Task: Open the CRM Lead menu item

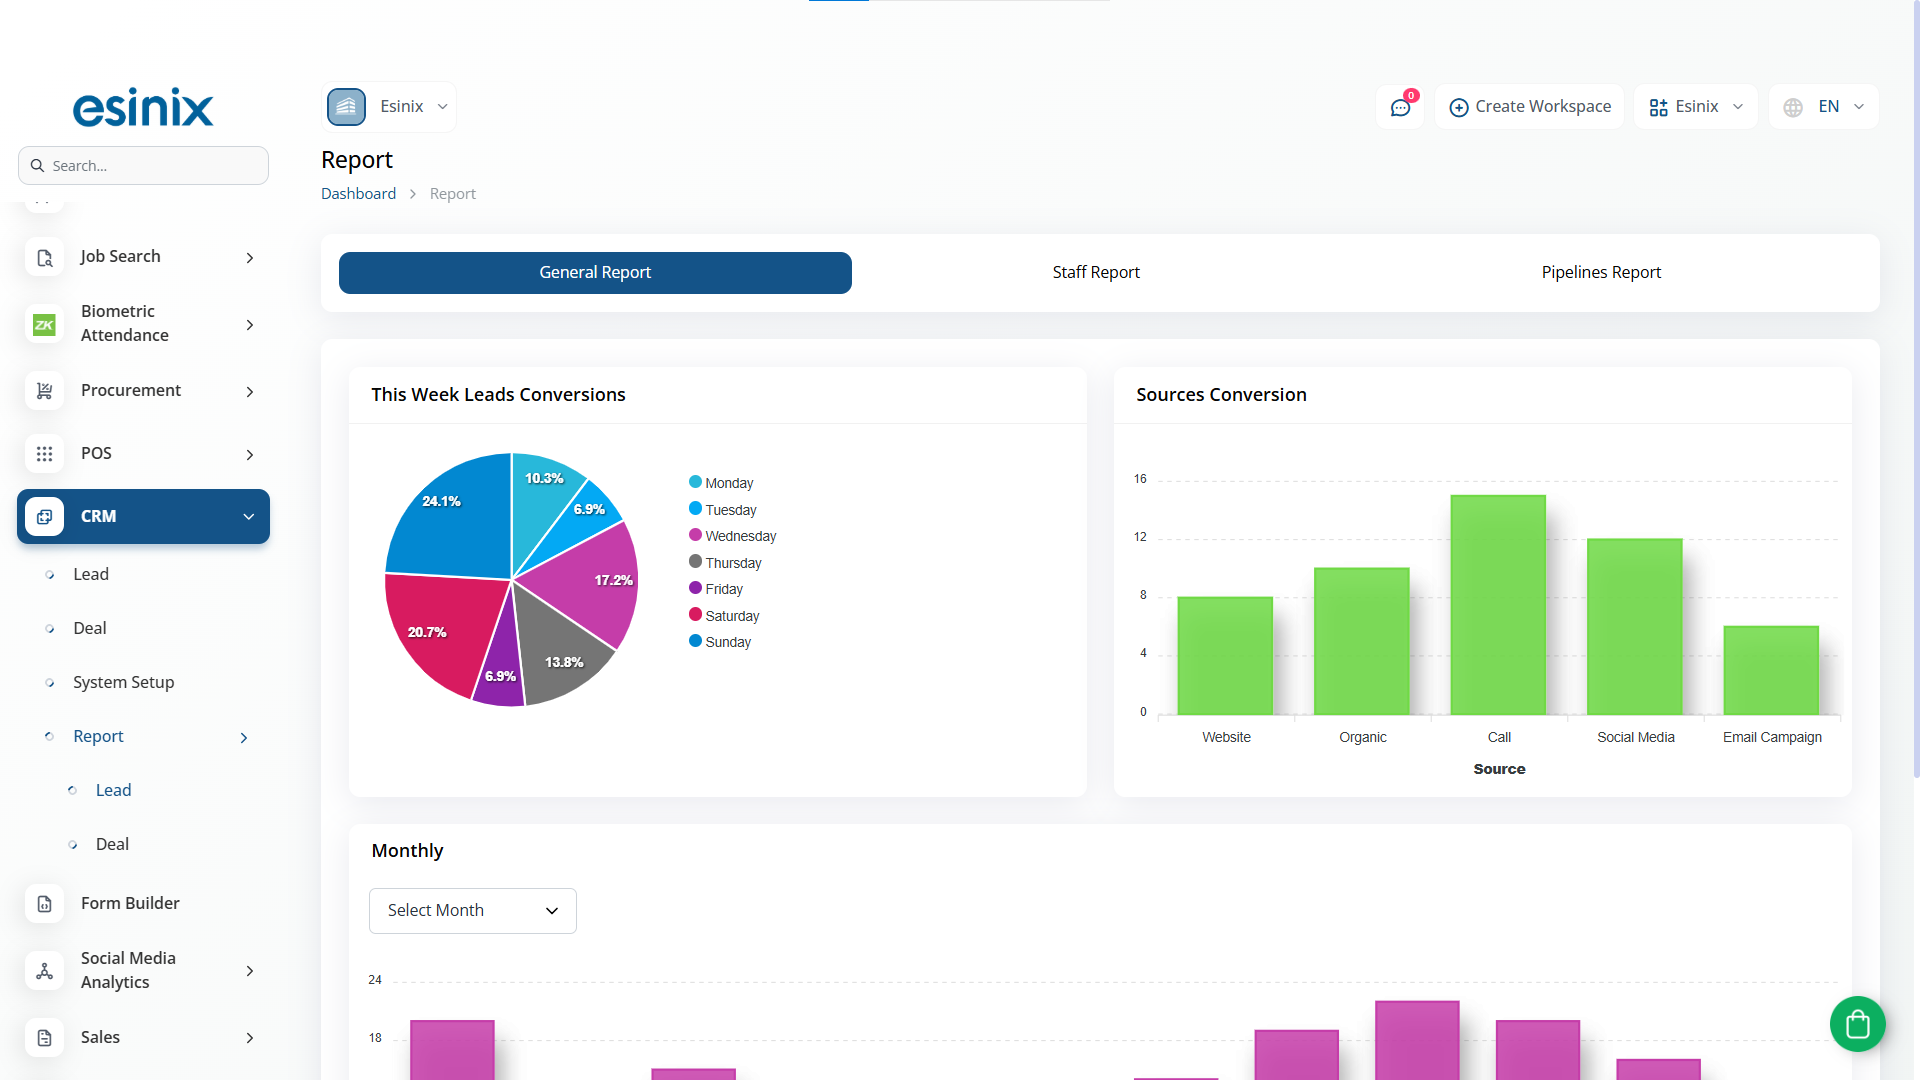Action: tap(91, 575)
